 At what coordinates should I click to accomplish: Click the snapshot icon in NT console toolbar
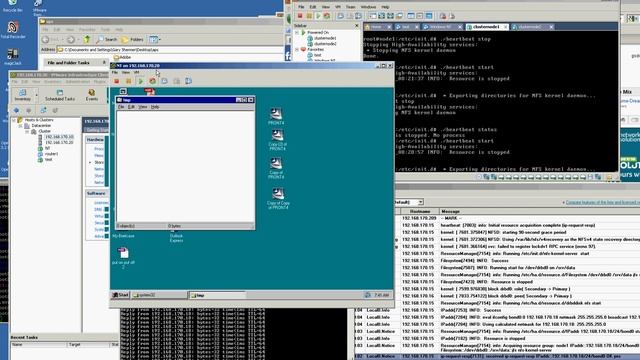[164, 81]
